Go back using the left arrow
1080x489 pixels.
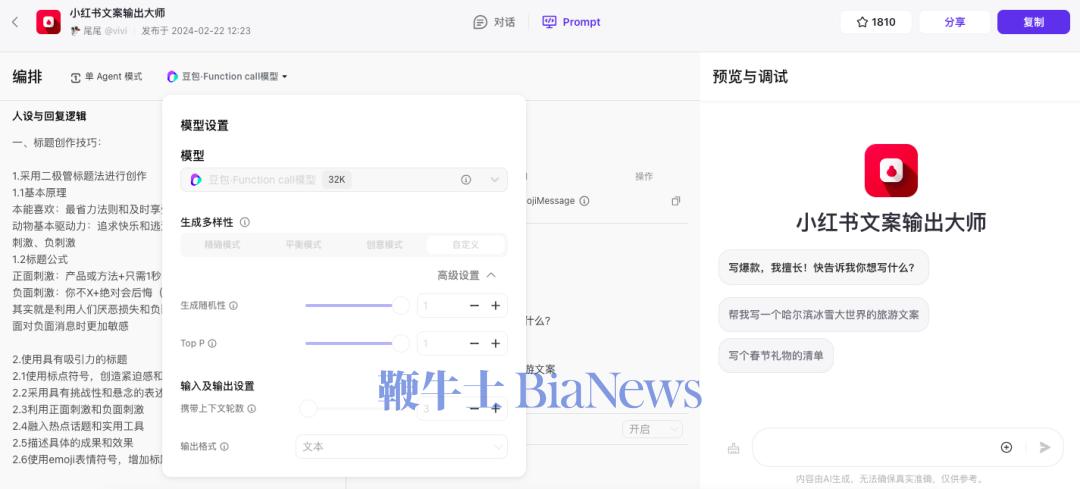[x=15, y=22]
